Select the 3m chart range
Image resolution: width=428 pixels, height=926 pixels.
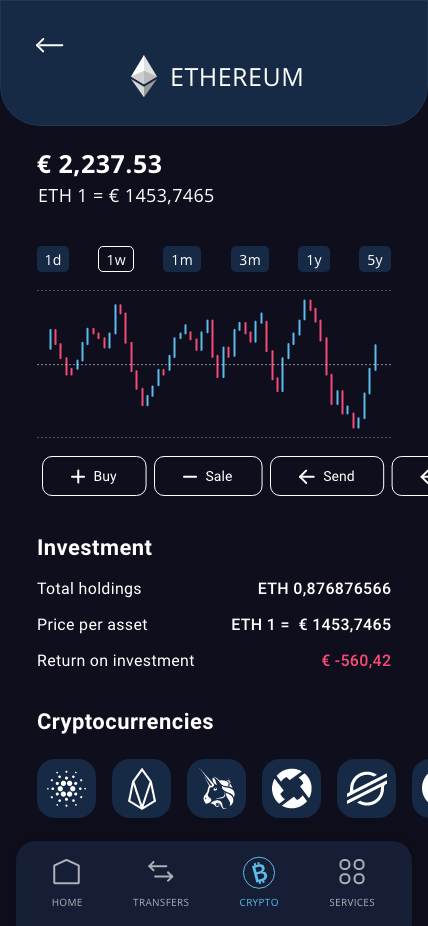(x=250, y=259)
